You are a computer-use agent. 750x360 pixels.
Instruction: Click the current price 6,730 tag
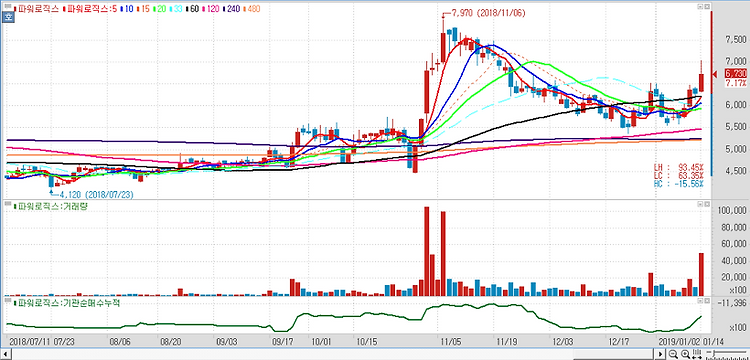(x=736, y=74)
